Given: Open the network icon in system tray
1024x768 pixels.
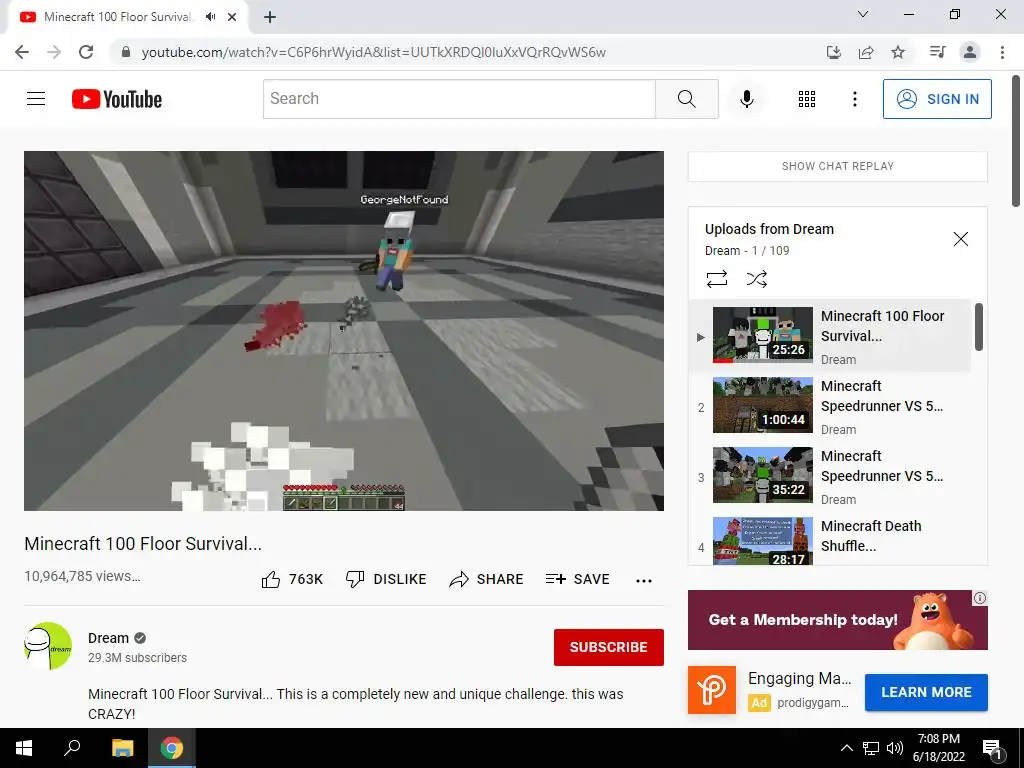Looking at the screenshot, I should 871,748.
